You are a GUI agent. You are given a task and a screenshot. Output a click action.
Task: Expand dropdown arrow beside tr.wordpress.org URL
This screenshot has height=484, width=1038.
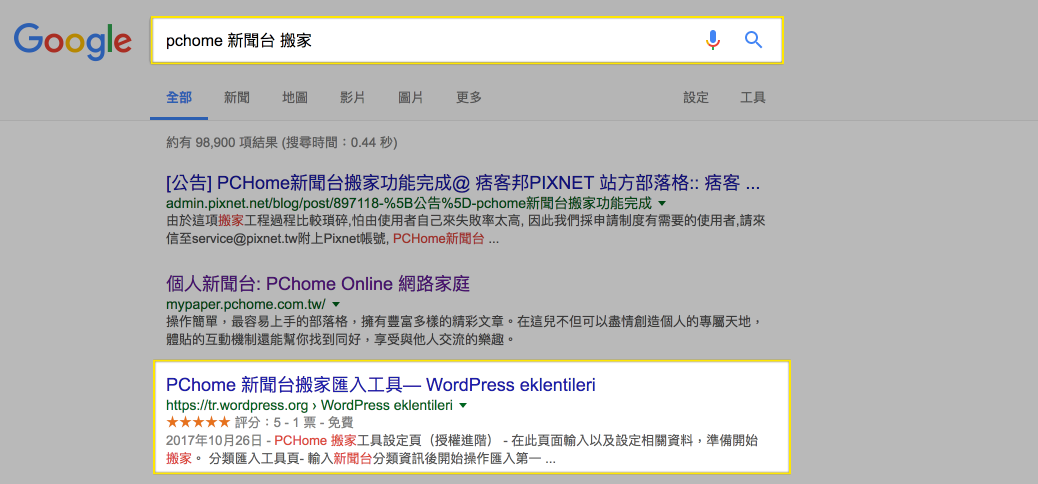click(463, 405)
